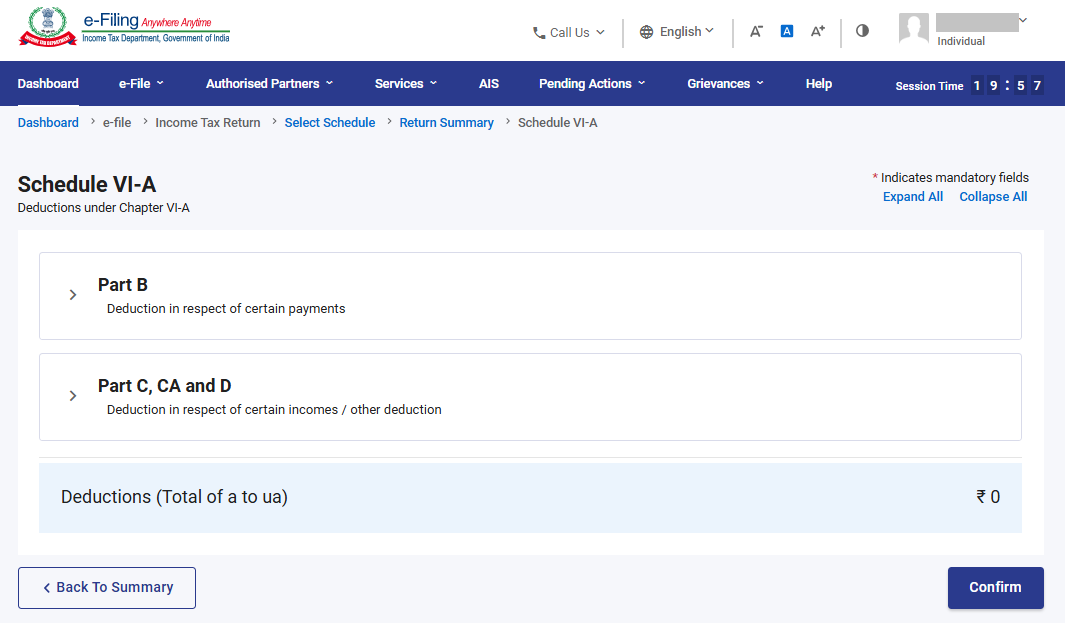
Task: Click the user profile avatar
Action: pyautogui.click(x=914, y=29)
